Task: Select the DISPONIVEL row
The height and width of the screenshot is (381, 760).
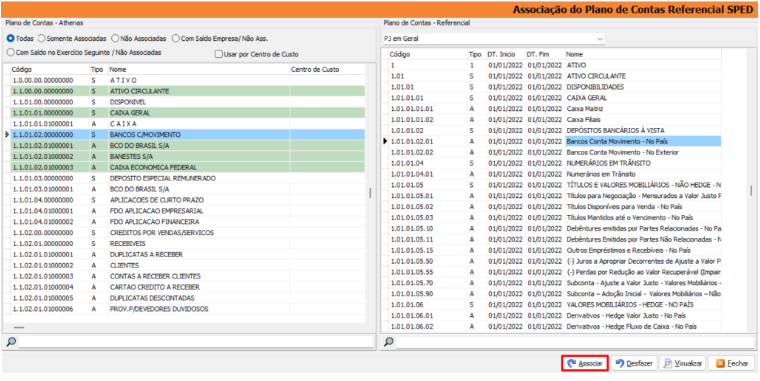Action: (x=188, y=102)
